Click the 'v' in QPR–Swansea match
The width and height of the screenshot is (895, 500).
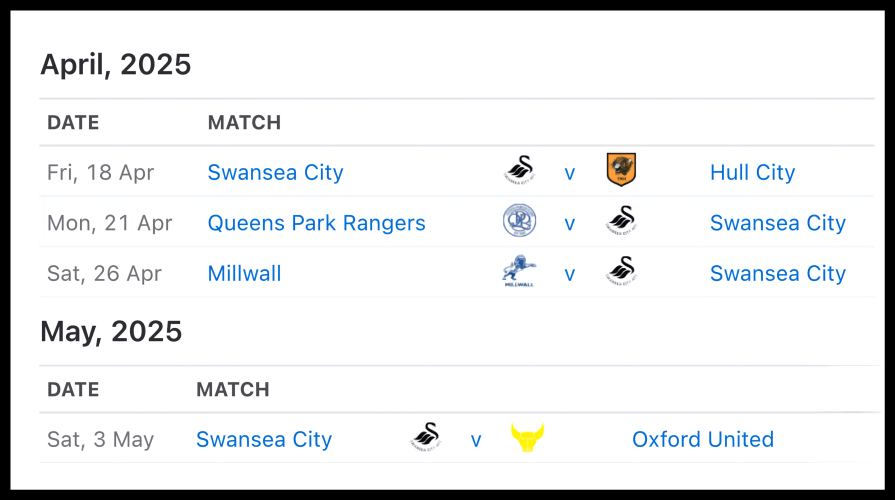[x=570, y=224]
